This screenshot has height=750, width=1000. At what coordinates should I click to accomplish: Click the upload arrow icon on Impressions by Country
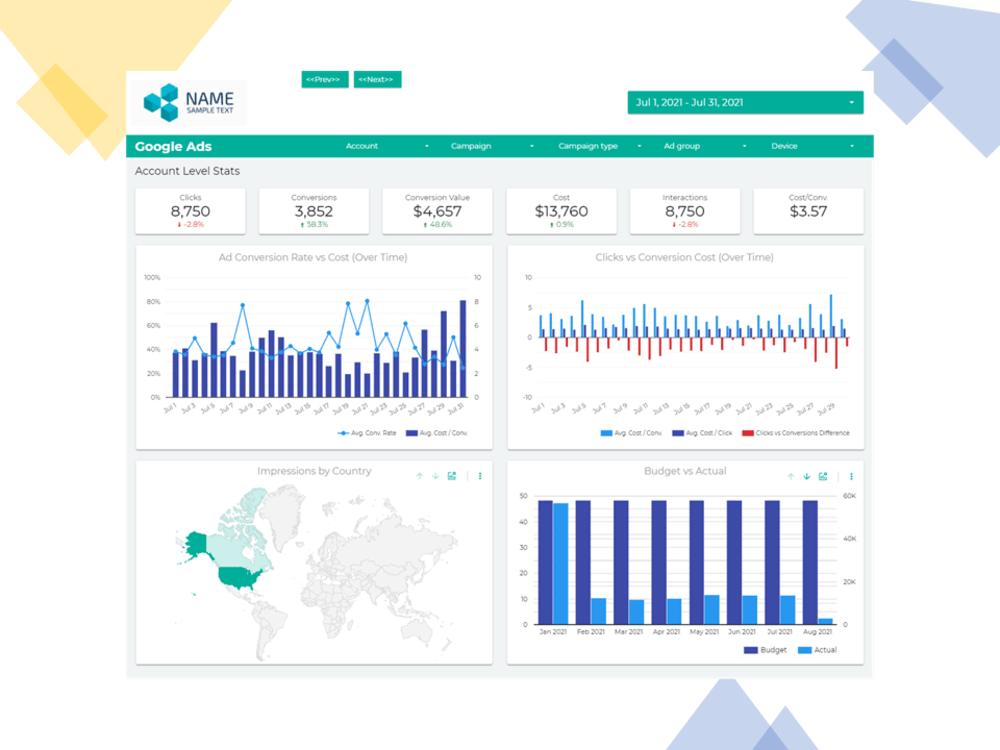[419, 476]
